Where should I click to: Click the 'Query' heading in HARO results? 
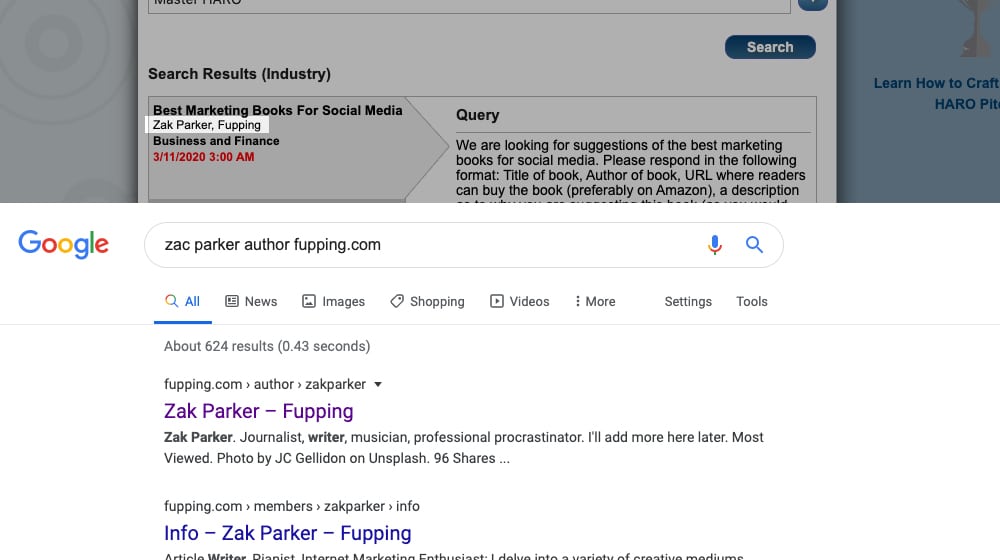478,115
